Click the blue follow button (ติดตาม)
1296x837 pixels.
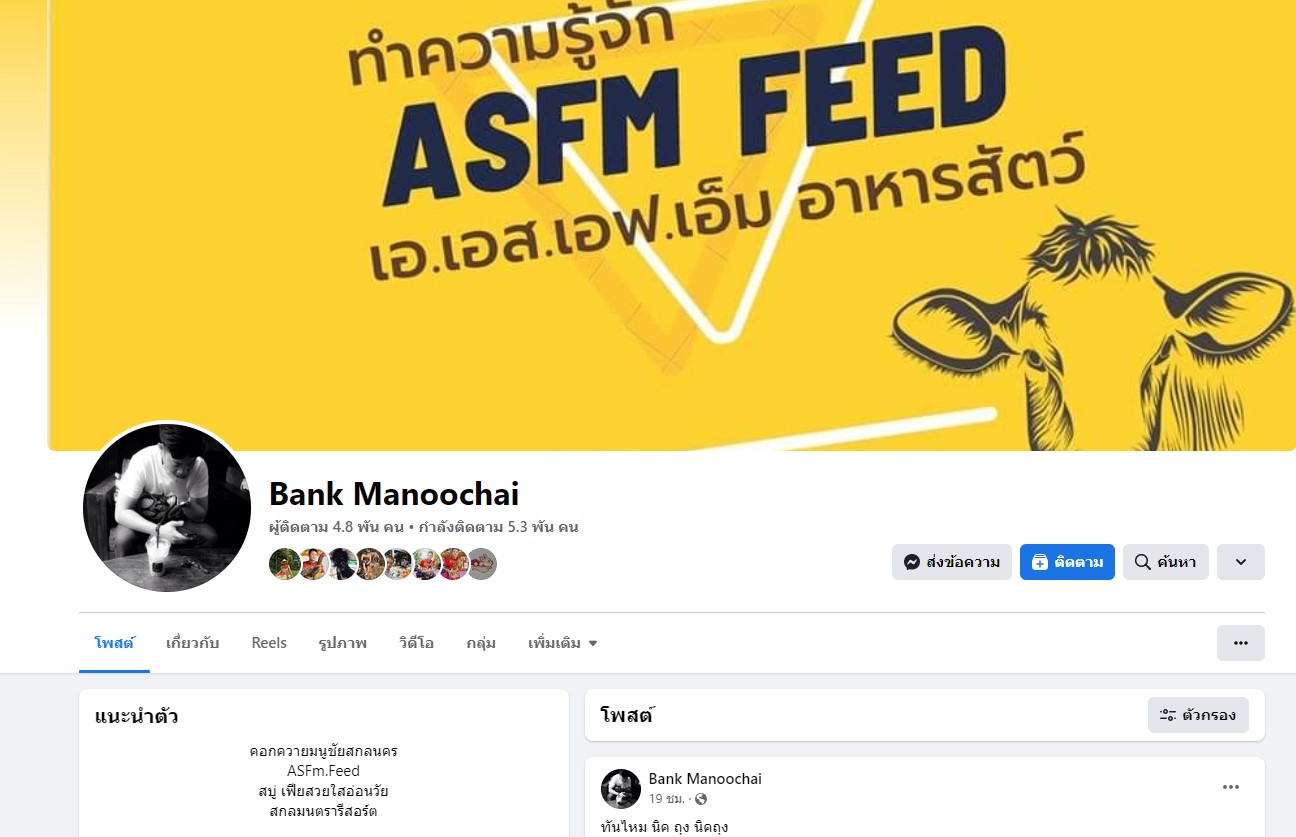[x=1067, y=562]
